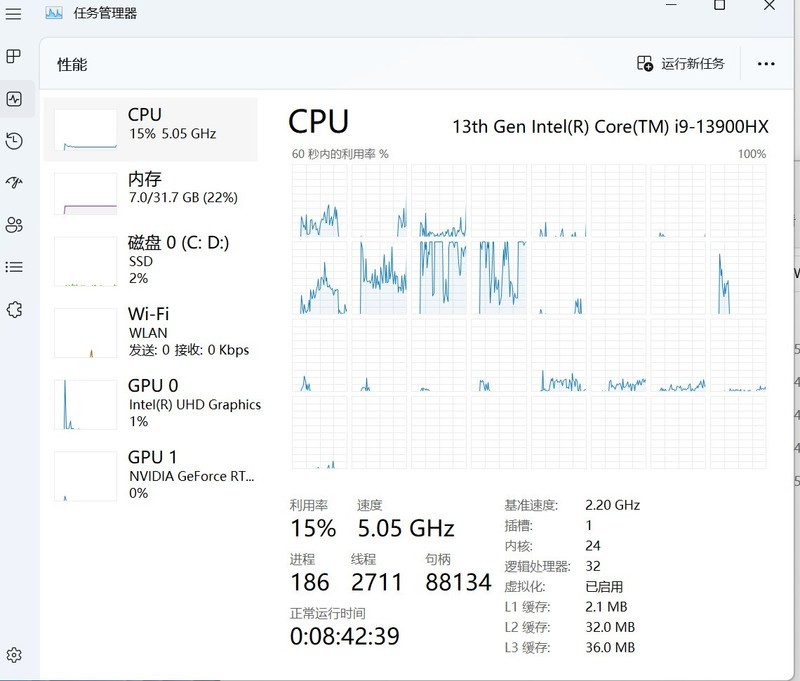Select the Performance icon in the sidebar

(13, 98)
